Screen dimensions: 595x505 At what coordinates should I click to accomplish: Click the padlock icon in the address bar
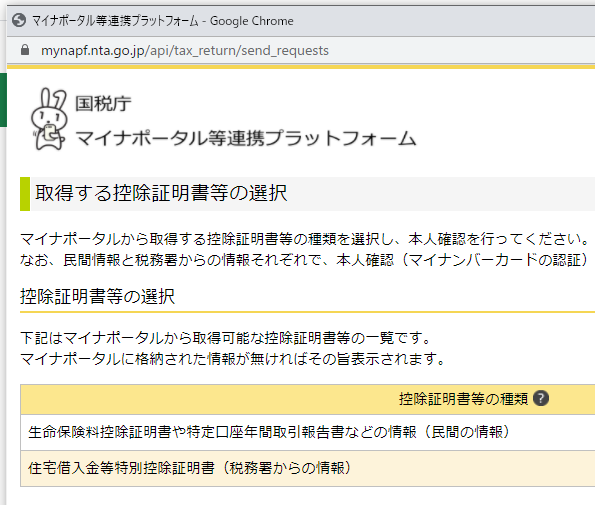click(x=25, y=50)
